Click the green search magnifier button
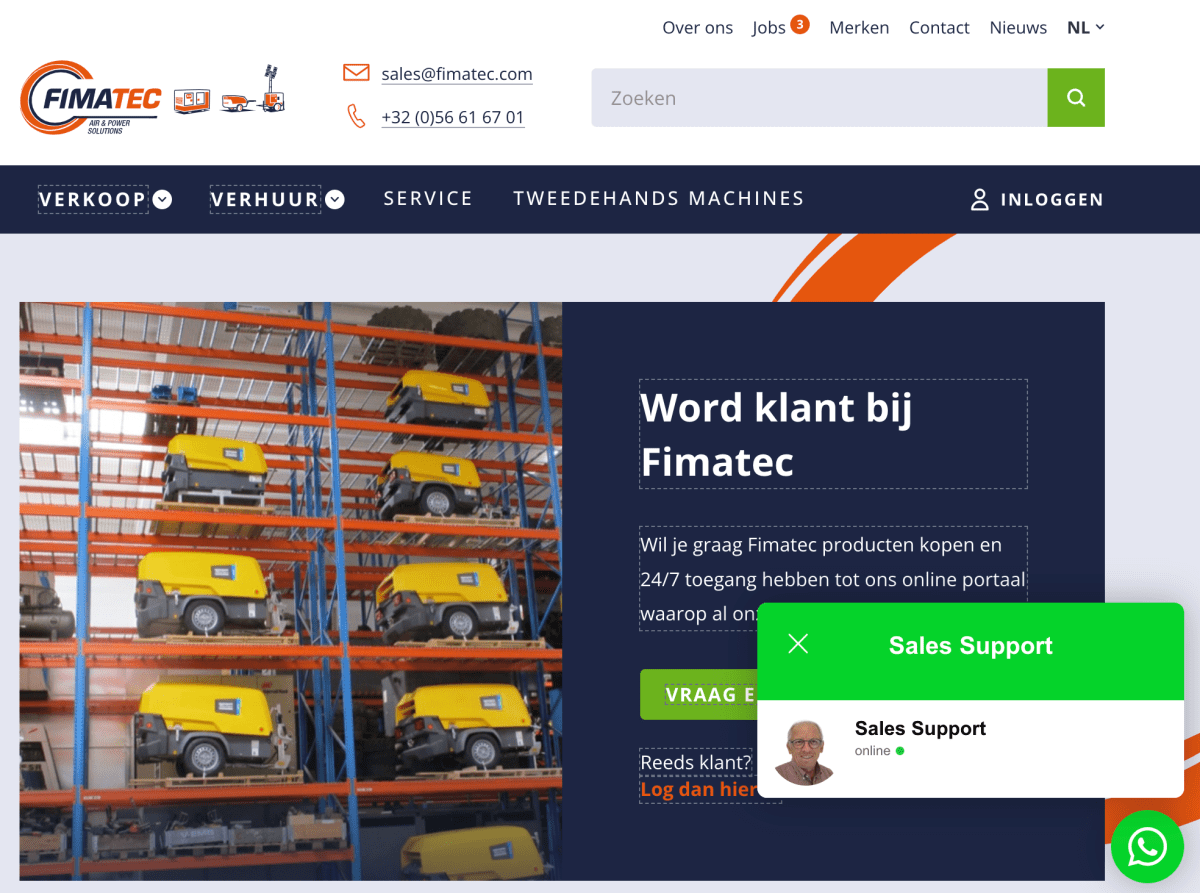Viewport: 1200px width, 893px height. 1076,97
